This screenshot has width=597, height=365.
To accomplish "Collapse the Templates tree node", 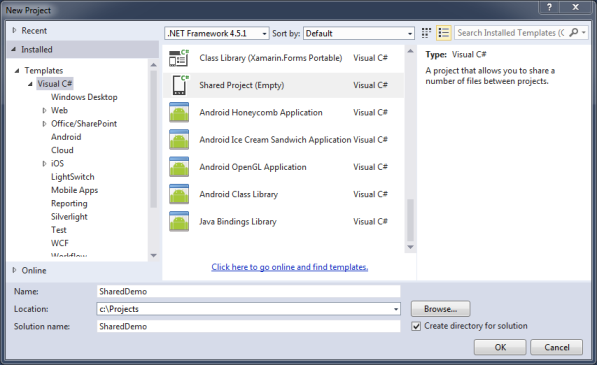I will pyautogui.click(x=17, y=70).
